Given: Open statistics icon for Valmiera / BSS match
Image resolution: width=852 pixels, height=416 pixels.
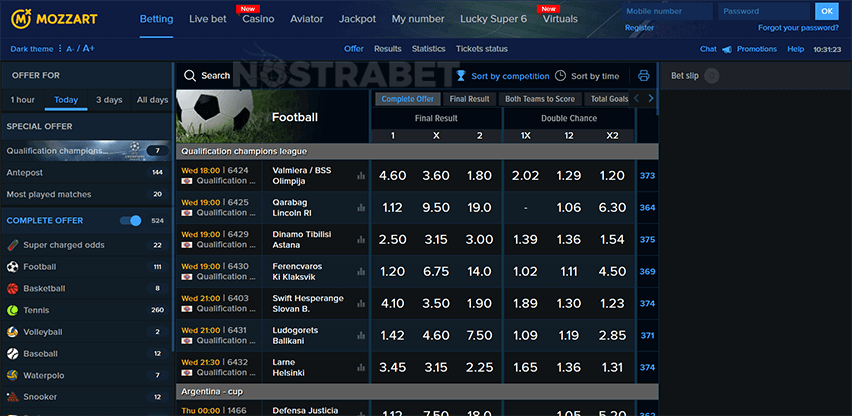Looking at the screenshot, I should (361, 175).
